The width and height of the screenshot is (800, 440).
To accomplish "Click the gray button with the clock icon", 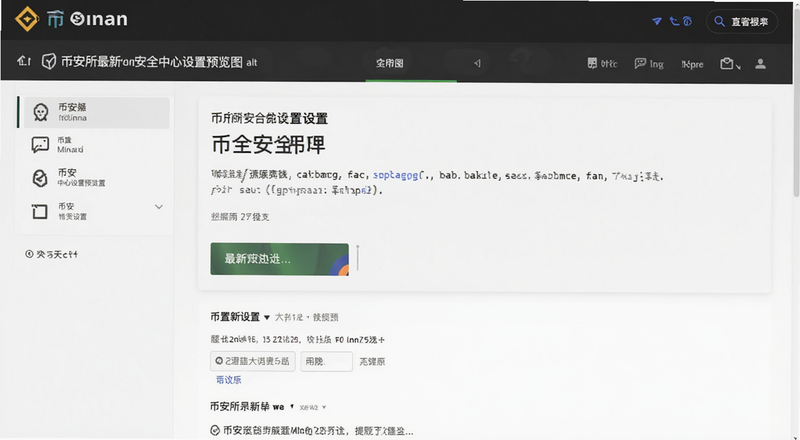I will (x=253, y=361).
